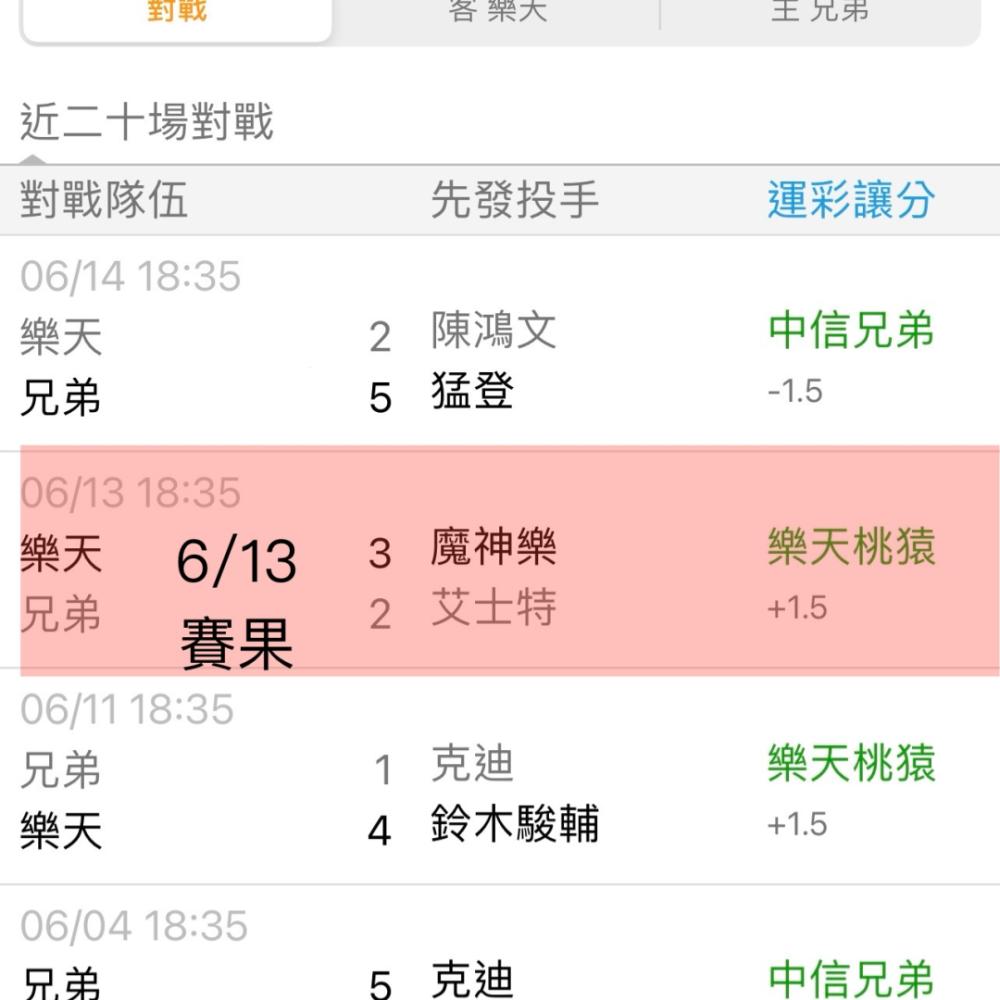
Task: Select starting pitcher 猛登
Action: (473, 390)
